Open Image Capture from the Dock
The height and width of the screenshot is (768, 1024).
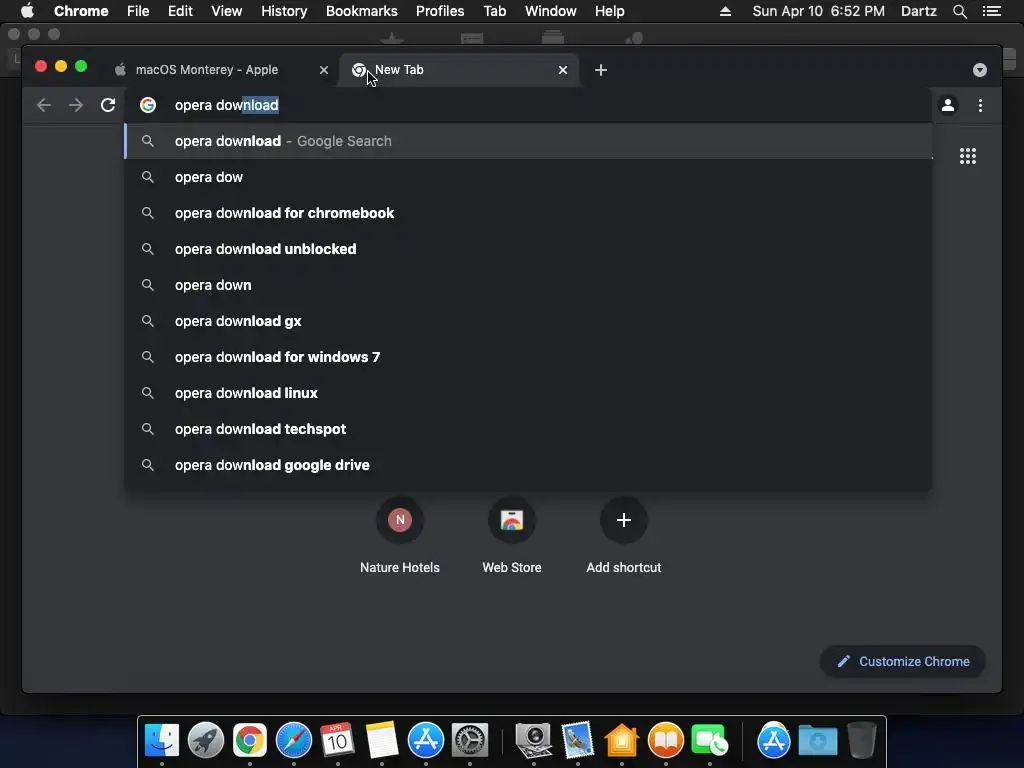pyautogui.click(x=534, y=741)
